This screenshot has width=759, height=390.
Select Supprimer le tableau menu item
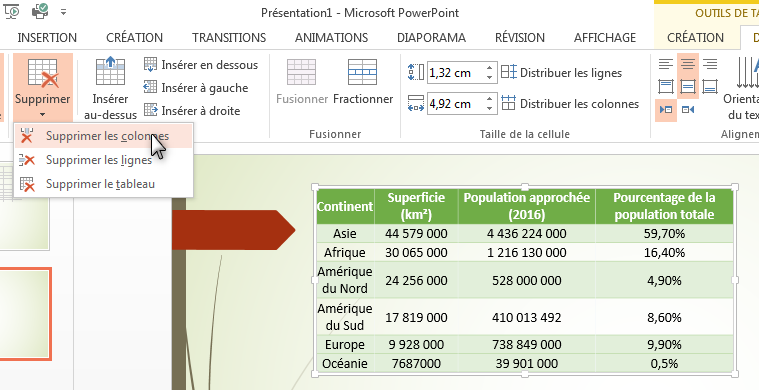(104, 184)
